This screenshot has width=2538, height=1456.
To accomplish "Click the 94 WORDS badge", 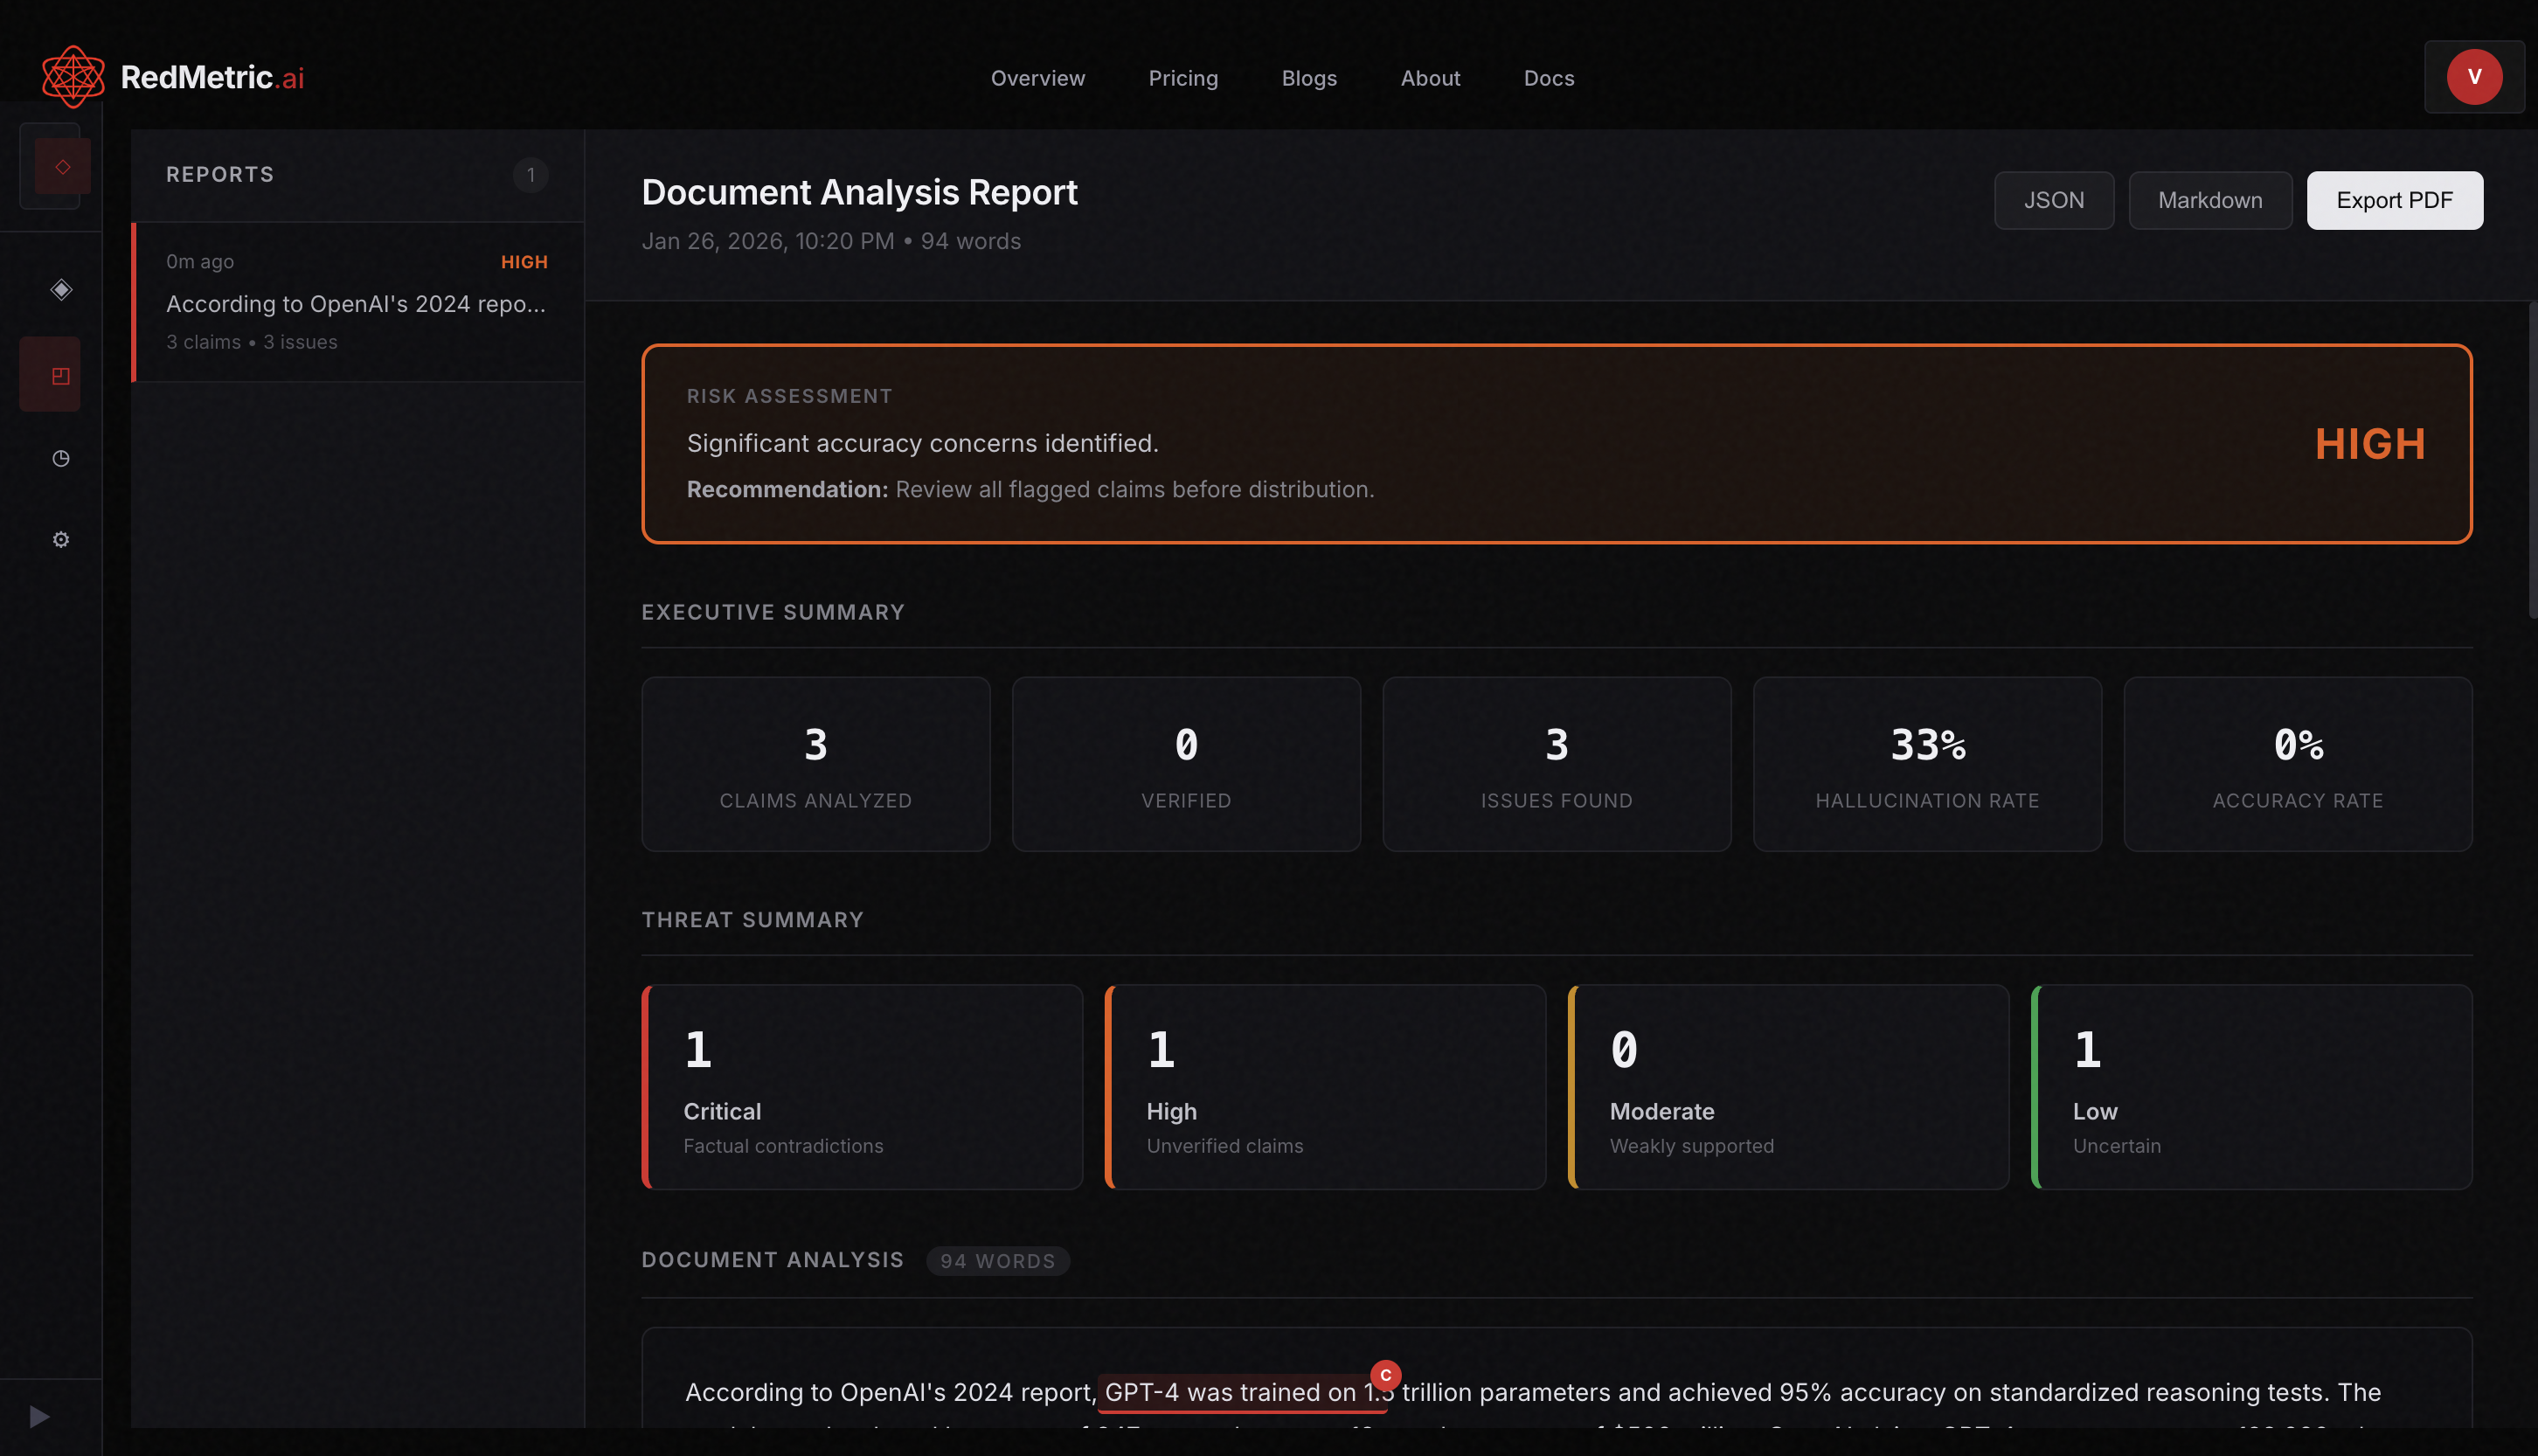I will 997,1260.
